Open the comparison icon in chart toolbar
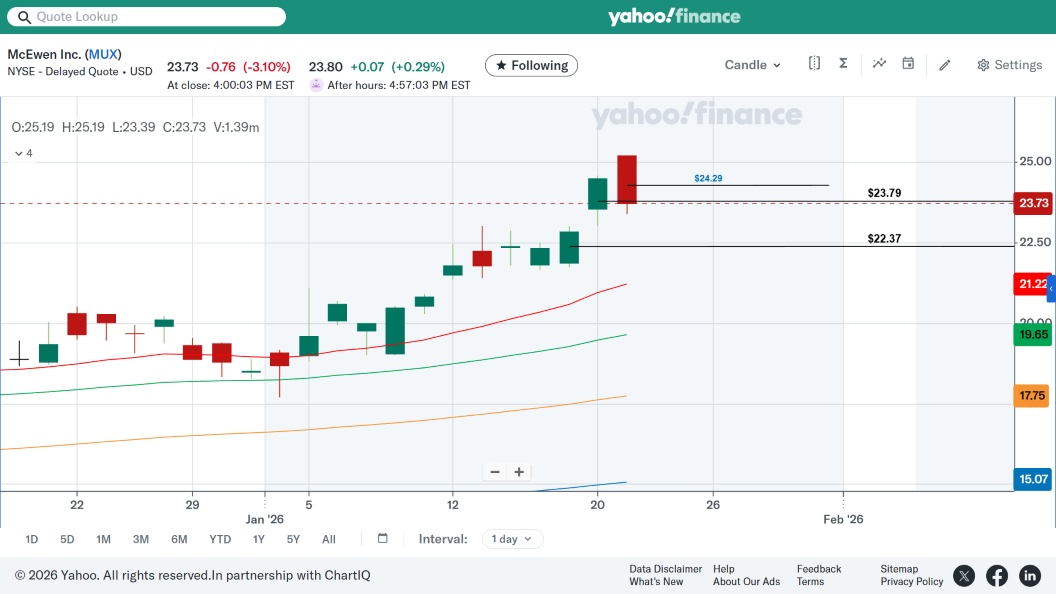The width and height of the screenshot is (1056, 594). (814, 64)
